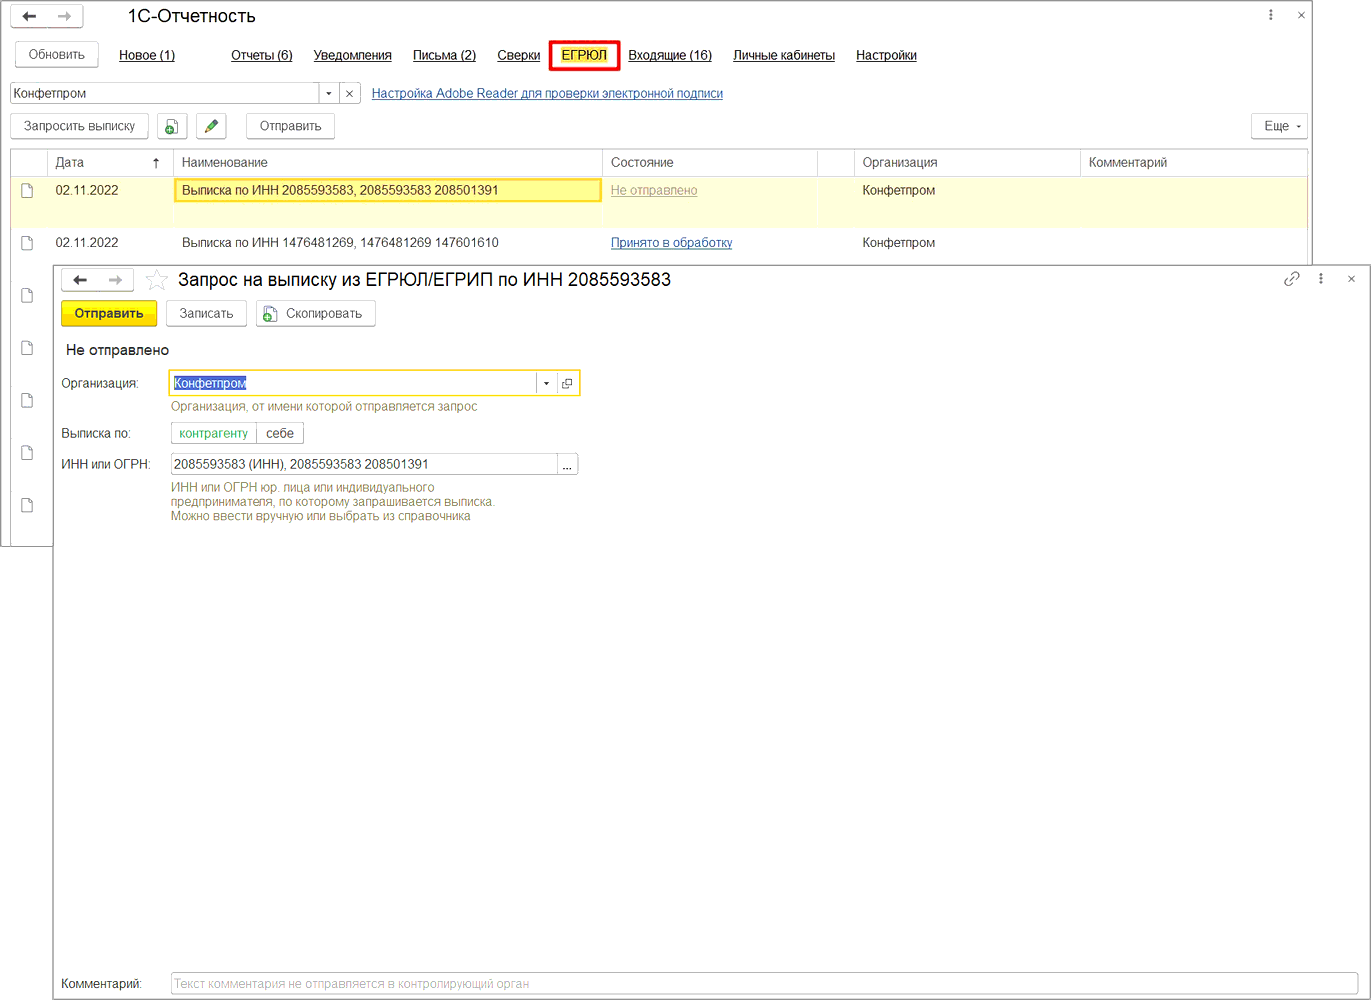Click edit pencil icon in list toolbar
The height and width of the screenshot is (1000, 1371).
coord(211,126)
